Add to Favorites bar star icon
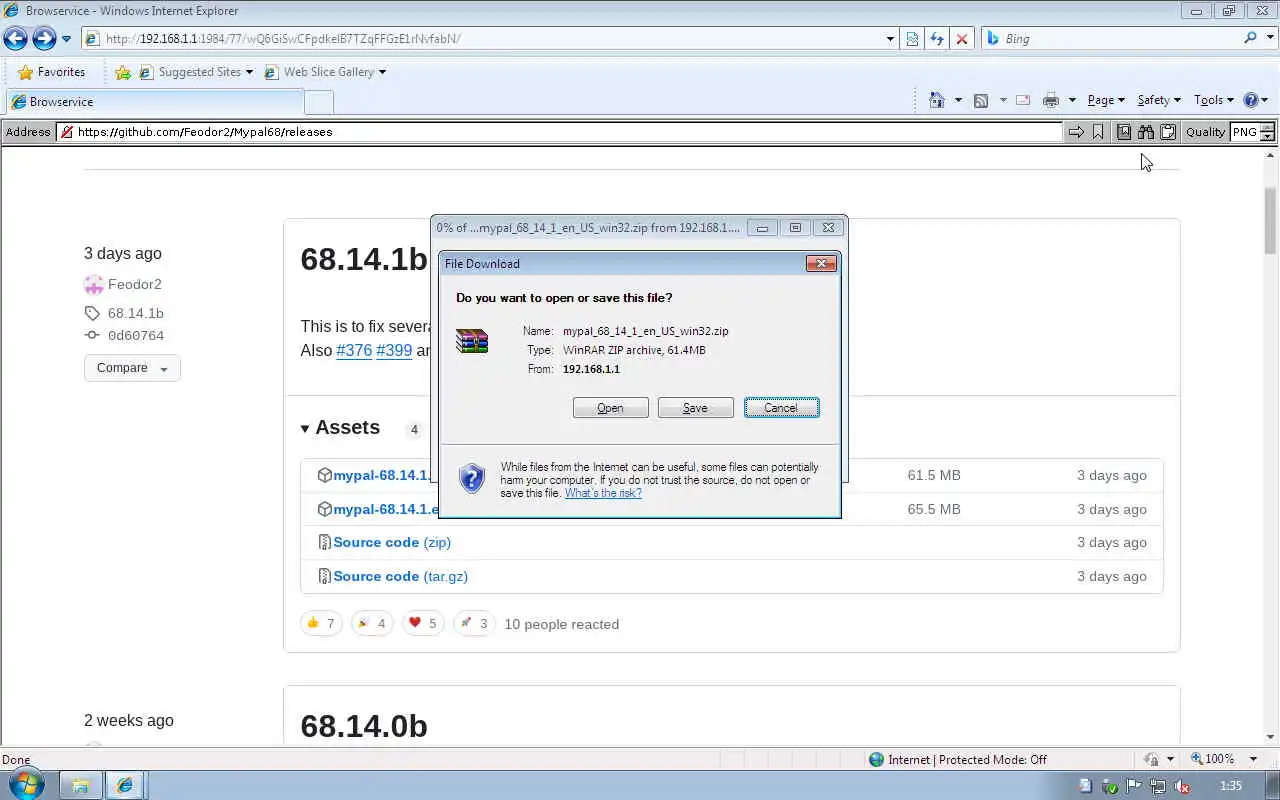This screenshot has width=1280, height=800. pyautogui.click(x=122, y=72)
